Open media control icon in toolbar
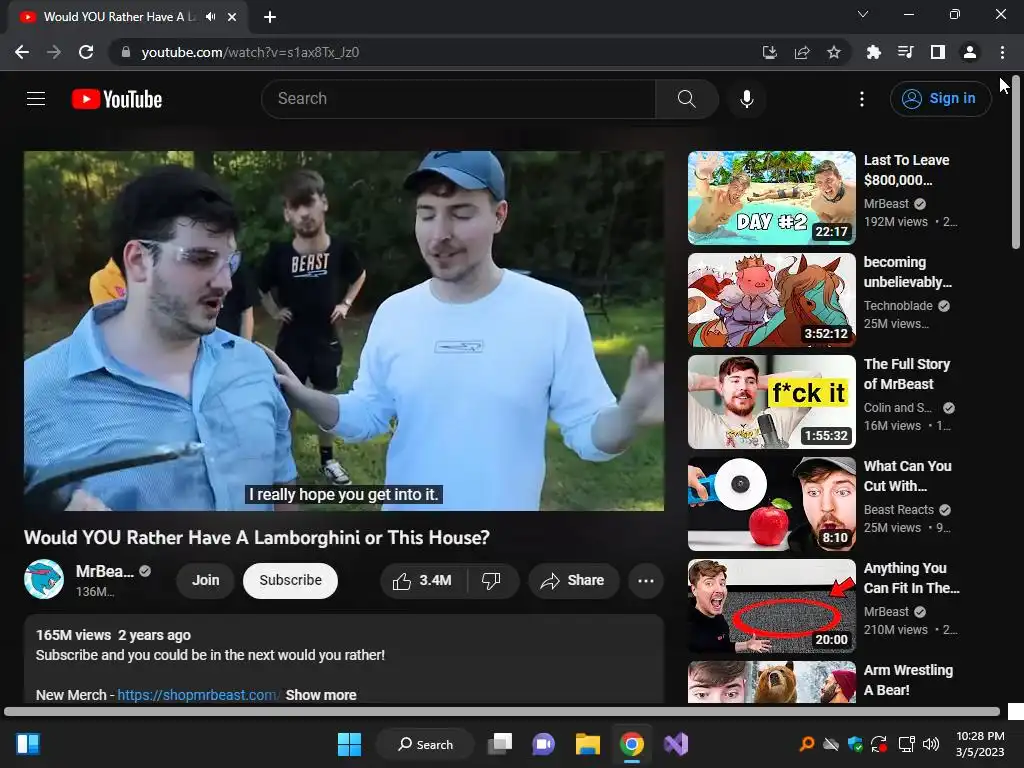Screen dimensions: 1024x768 point(906,52)
